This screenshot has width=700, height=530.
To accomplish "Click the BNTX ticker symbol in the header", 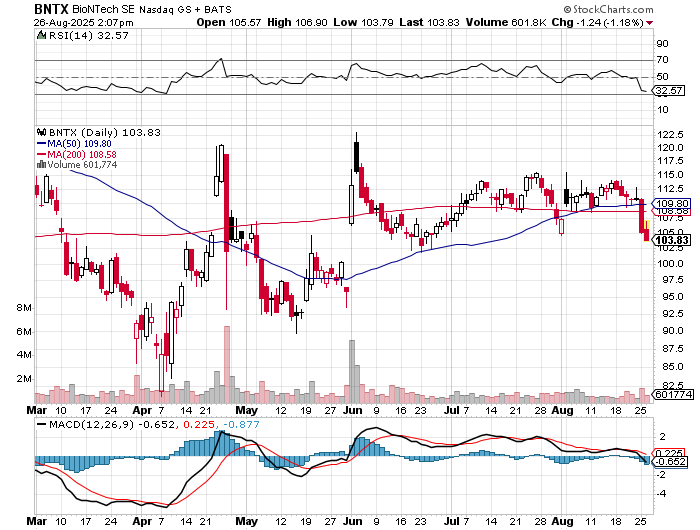I will pos(51,9).
